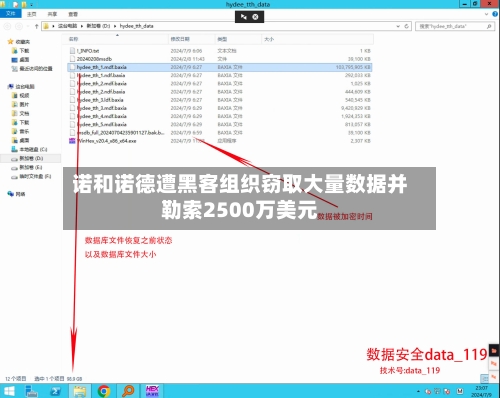Launch Google Chrome from the taskbar
The height and width of the screenshot is (398, 500).
104,391
